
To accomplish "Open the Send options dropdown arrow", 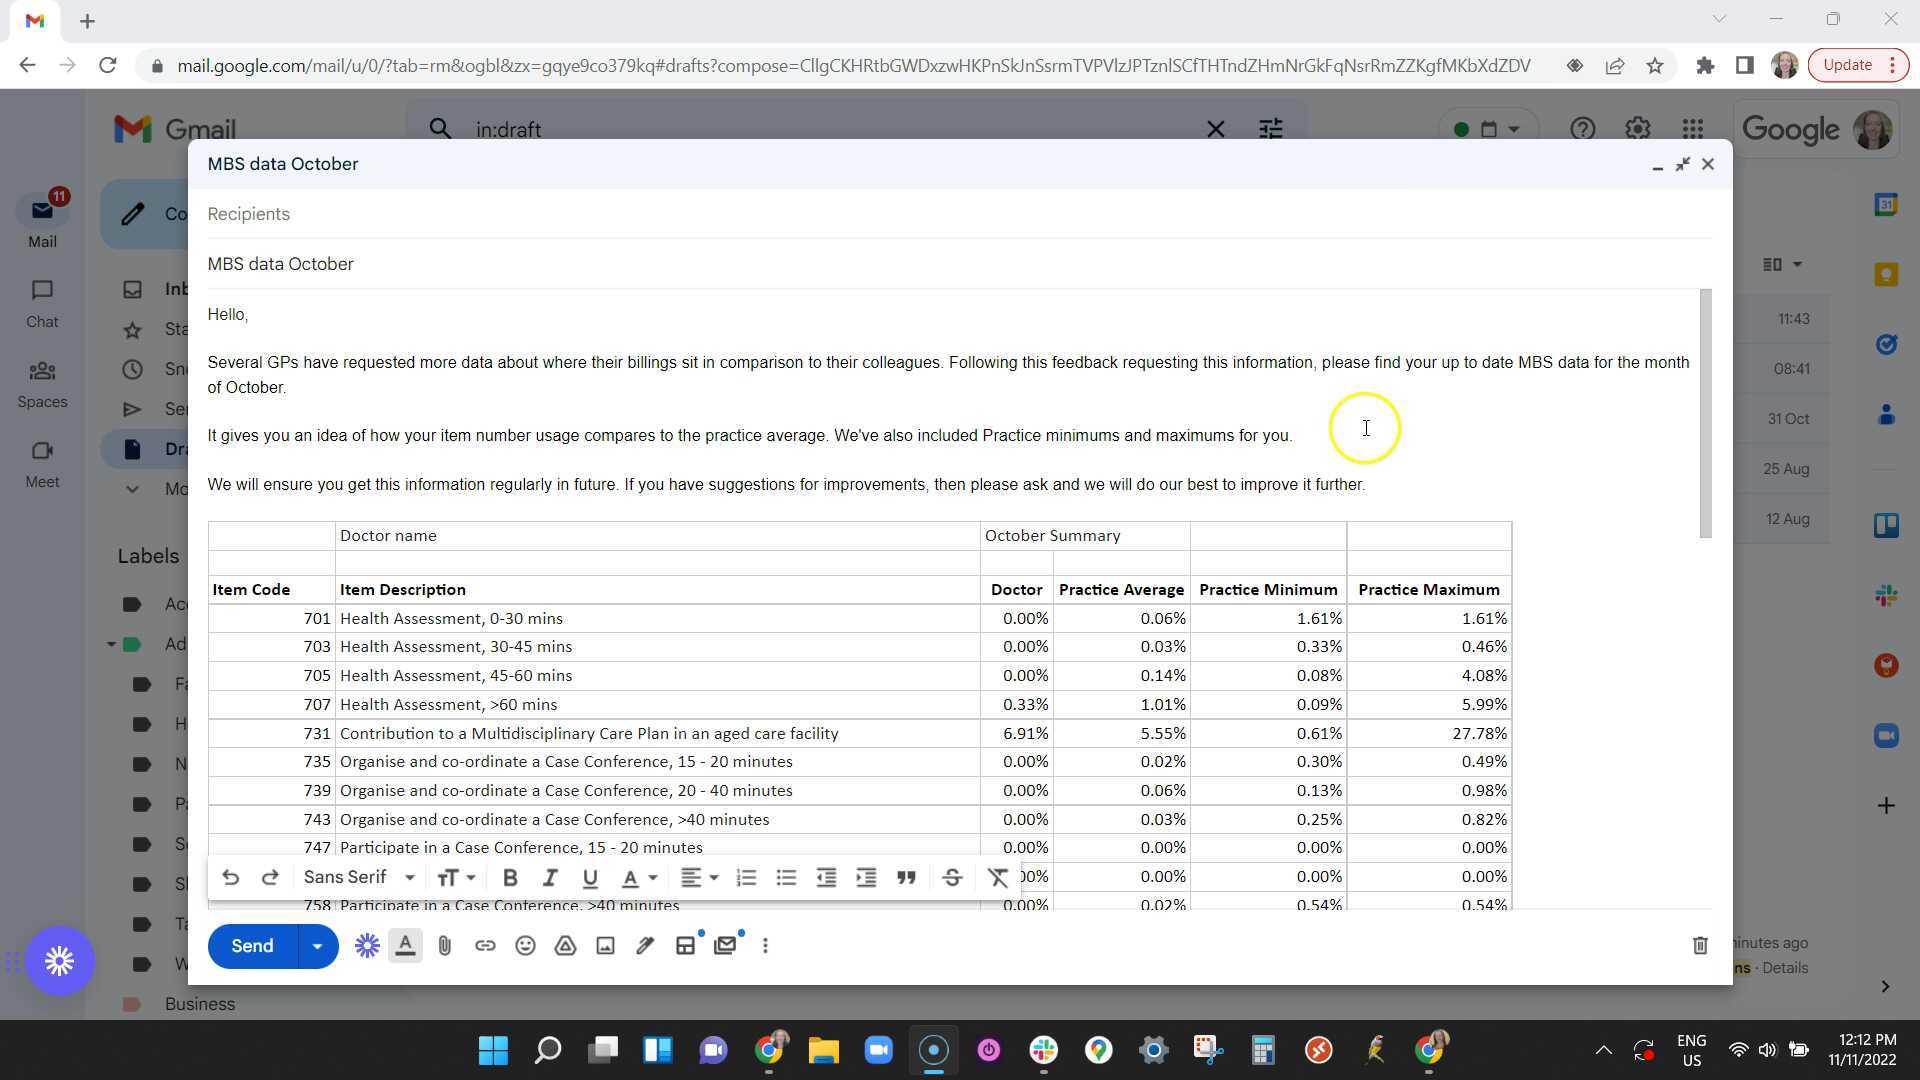I will point(317,945).
